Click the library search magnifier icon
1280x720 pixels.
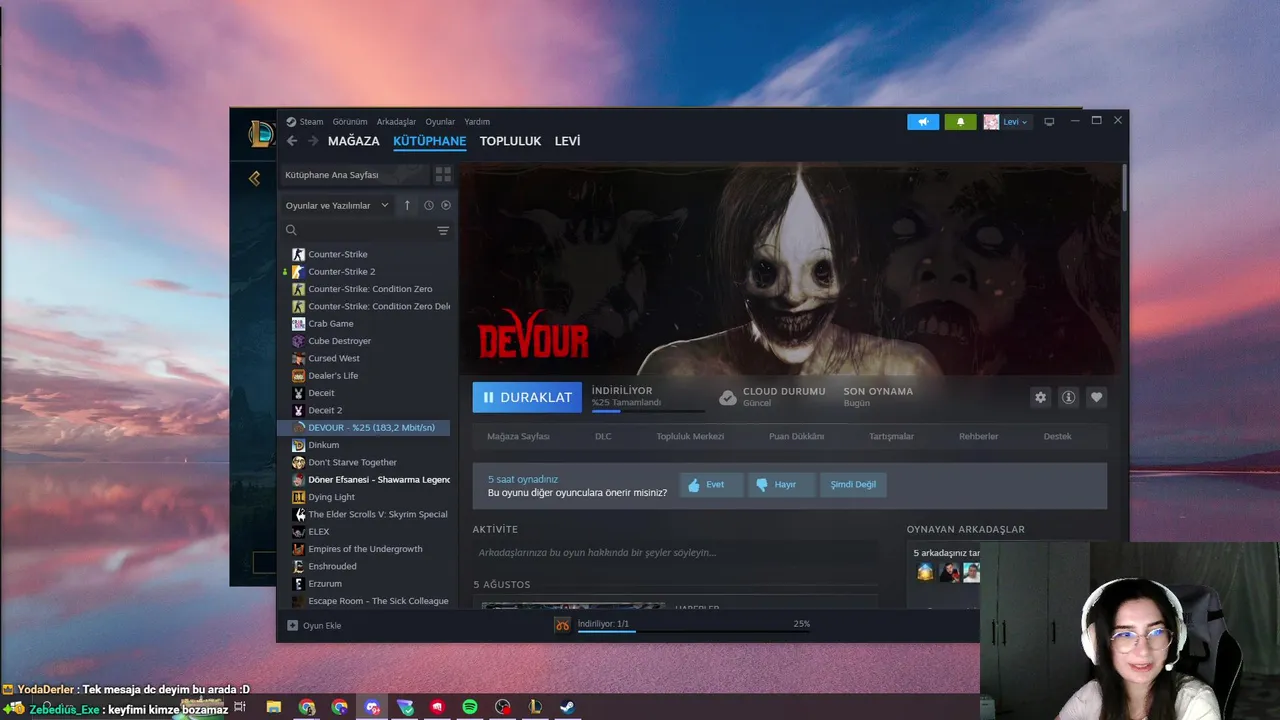pos(291,230)
